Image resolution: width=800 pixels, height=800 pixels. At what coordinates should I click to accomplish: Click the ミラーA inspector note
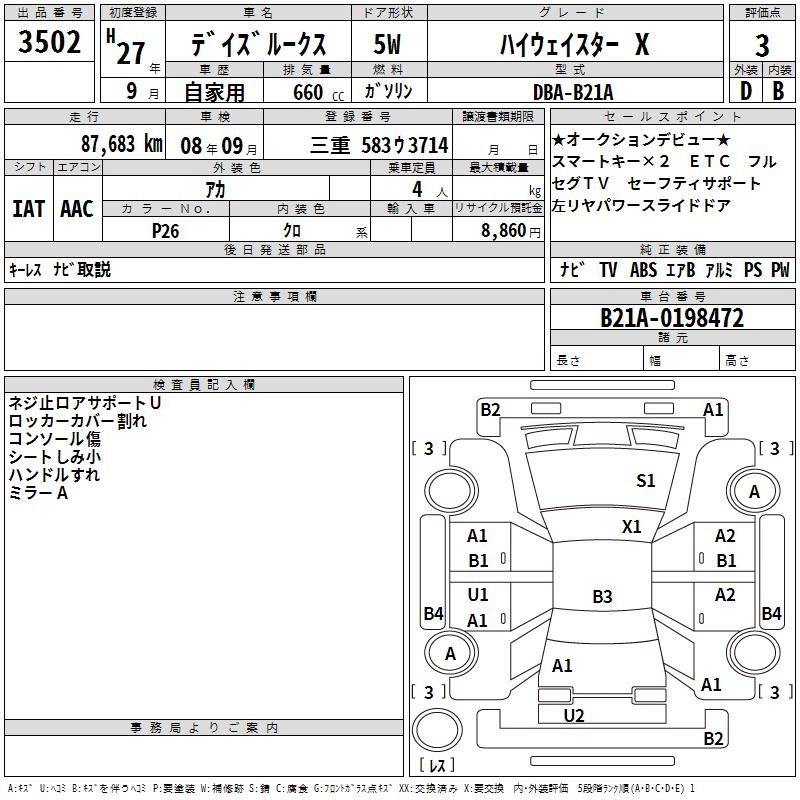pyautogui.click(x=38, y=493)
